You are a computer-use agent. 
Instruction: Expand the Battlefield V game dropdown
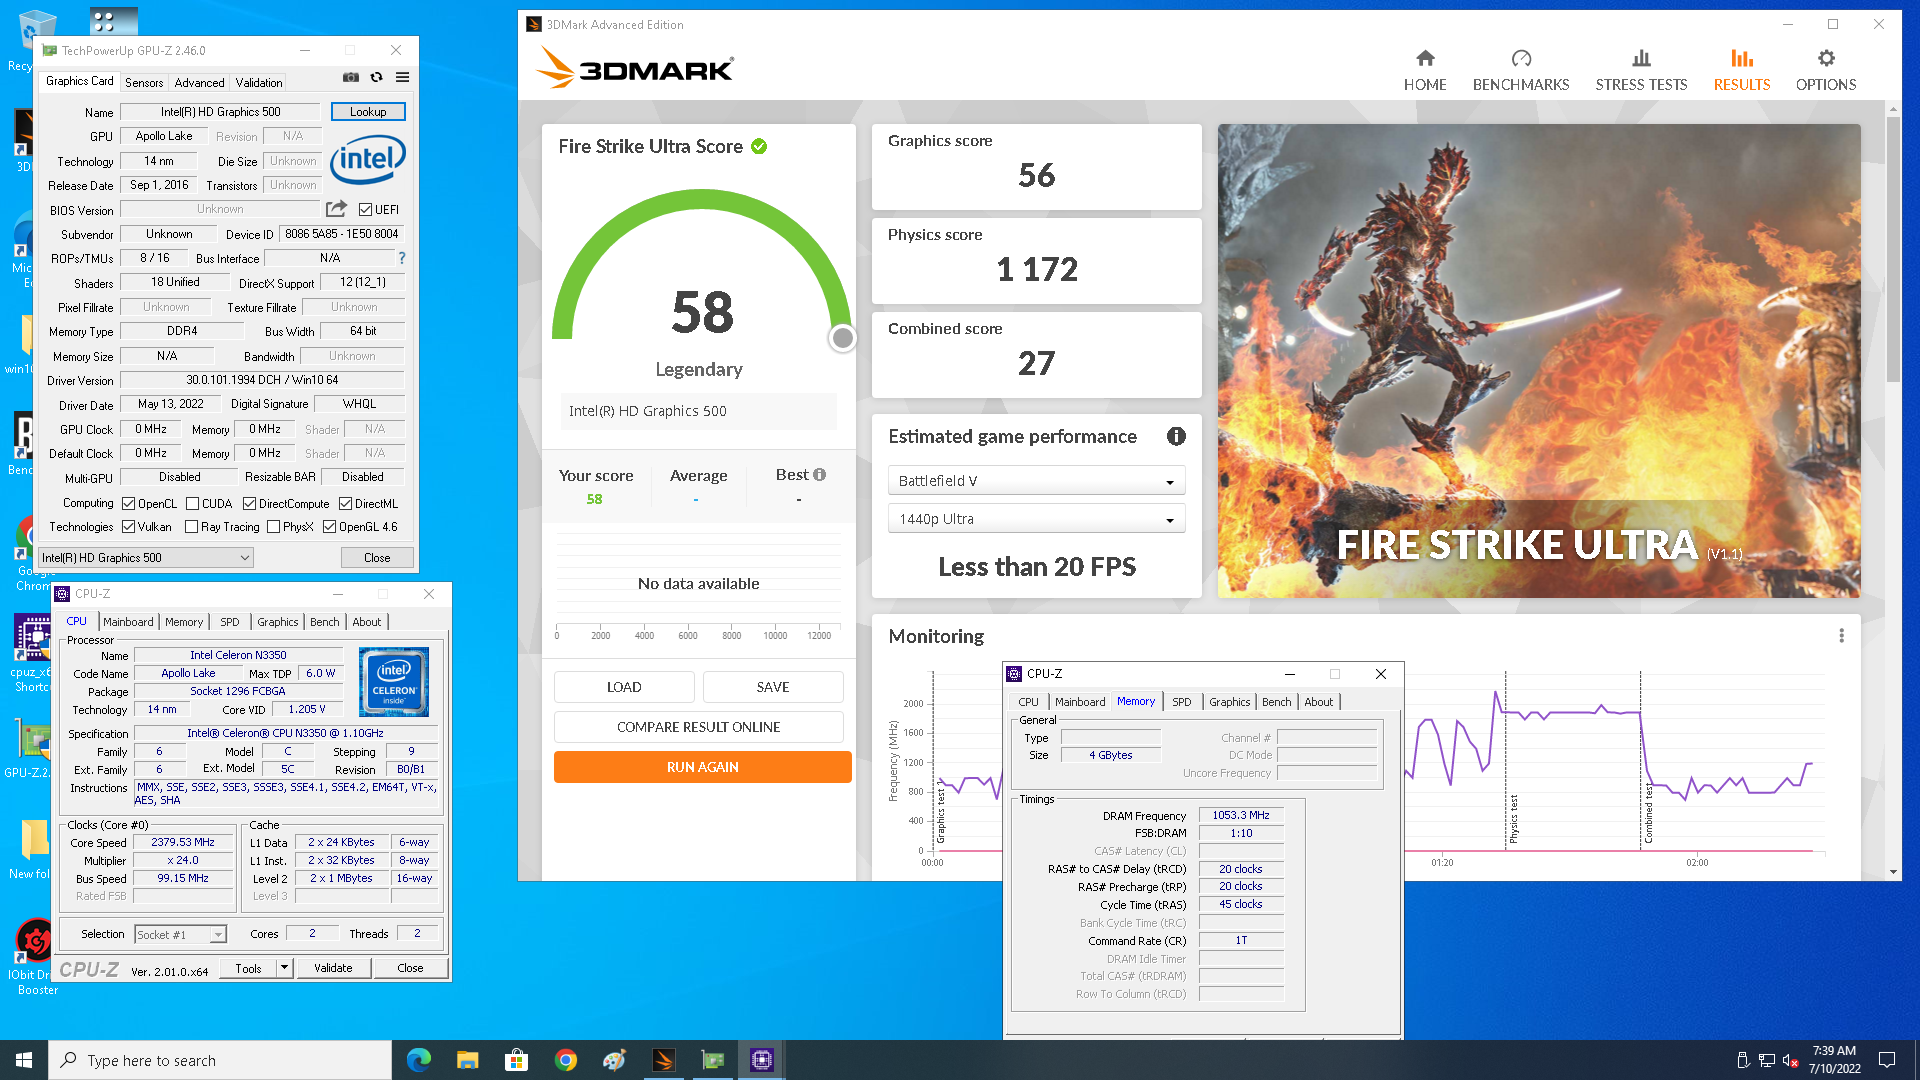coord(1036,481)
